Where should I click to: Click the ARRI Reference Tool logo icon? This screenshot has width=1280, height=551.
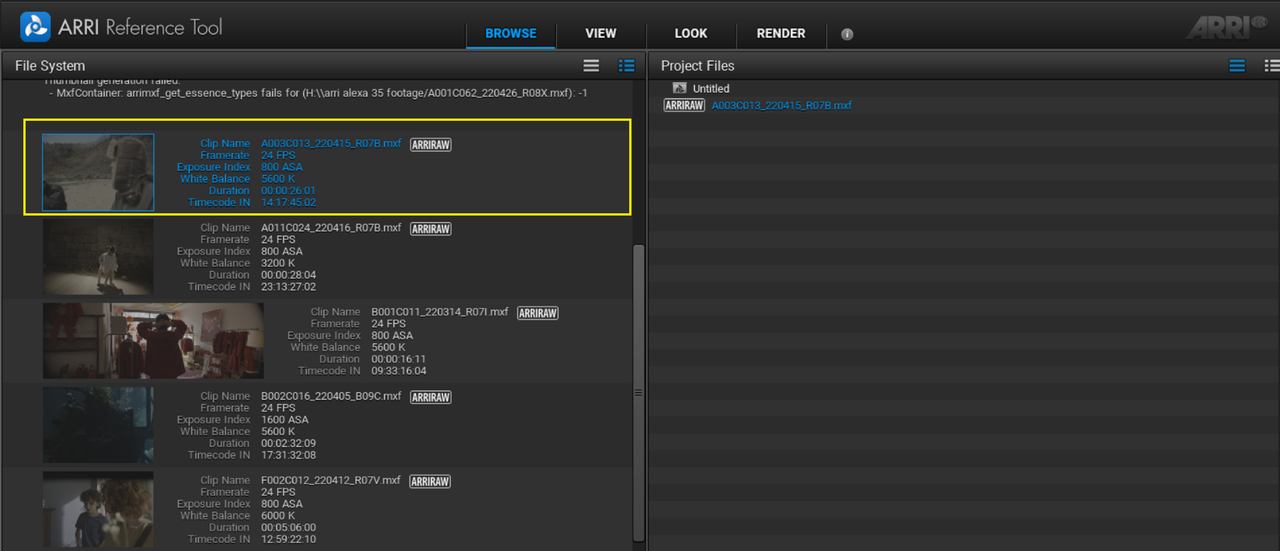(35, 26)
